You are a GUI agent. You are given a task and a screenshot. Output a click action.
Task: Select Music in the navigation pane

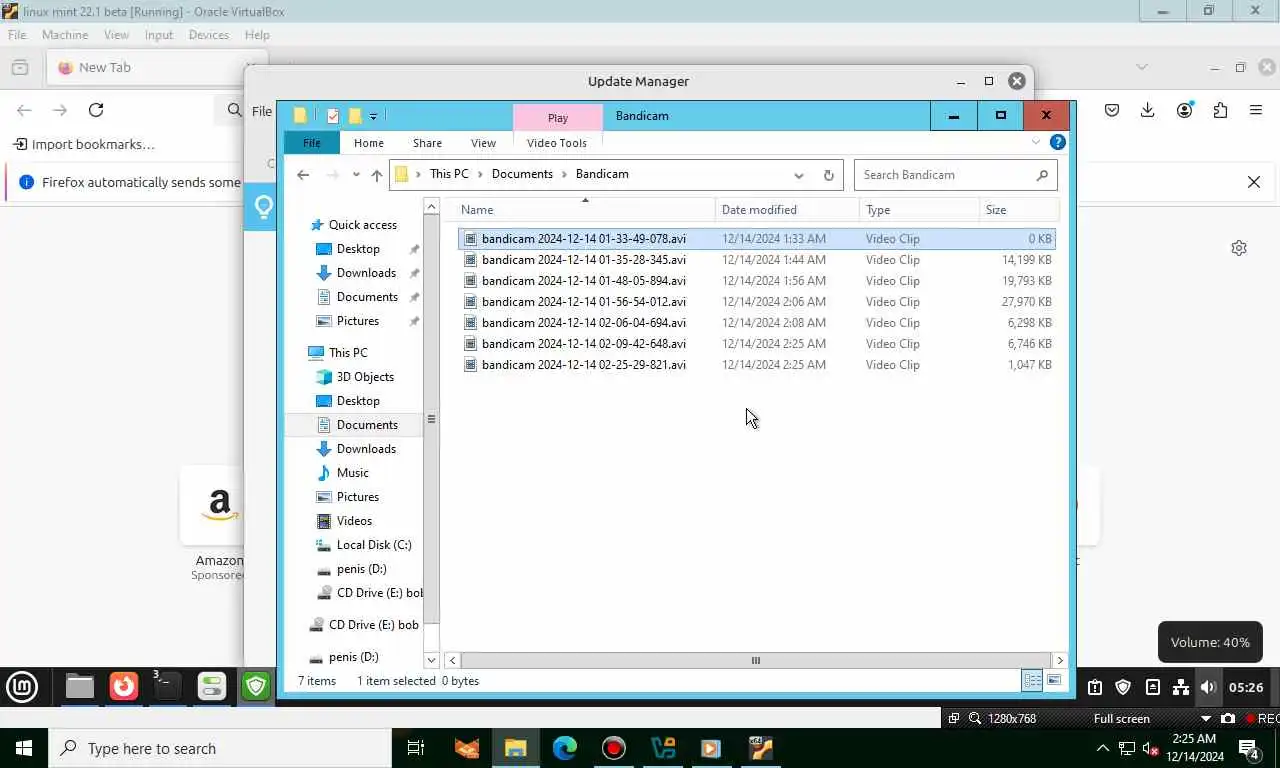pos(352,473)
